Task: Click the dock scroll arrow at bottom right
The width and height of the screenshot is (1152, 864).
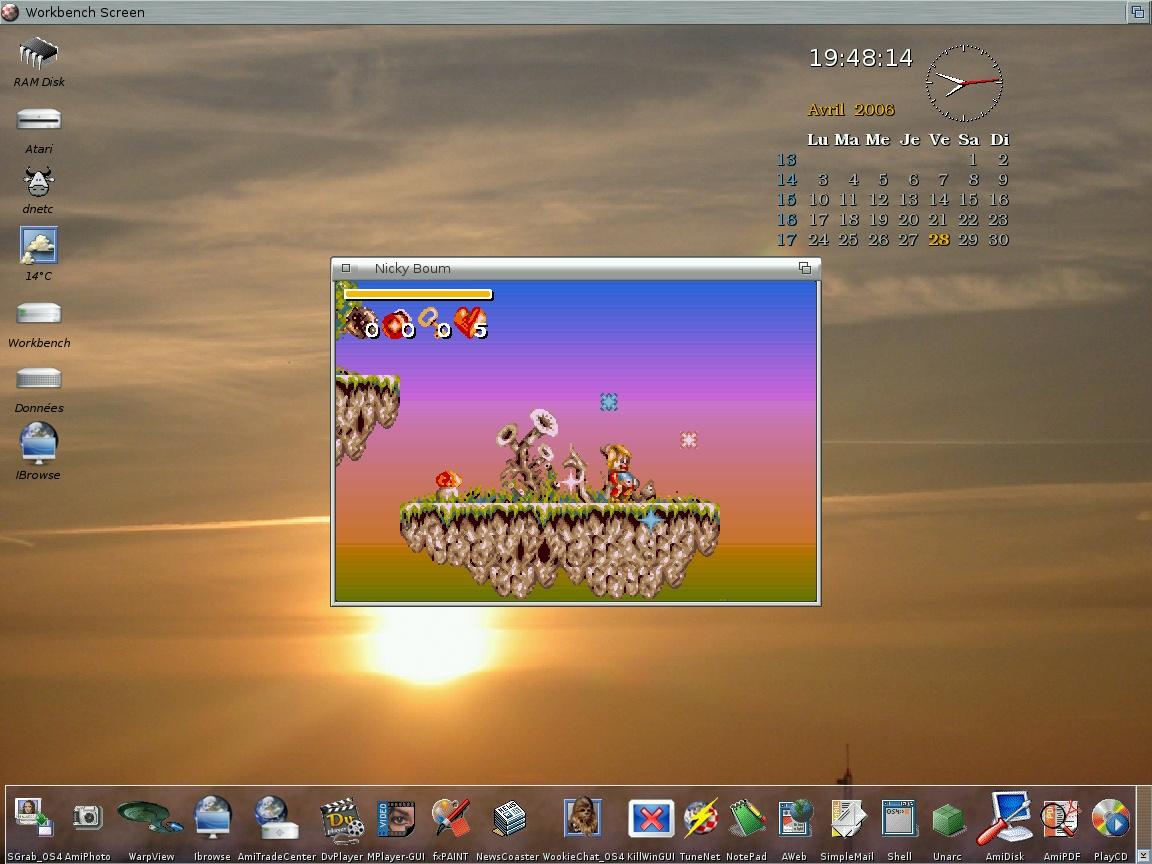Action: pos(1143,856)
